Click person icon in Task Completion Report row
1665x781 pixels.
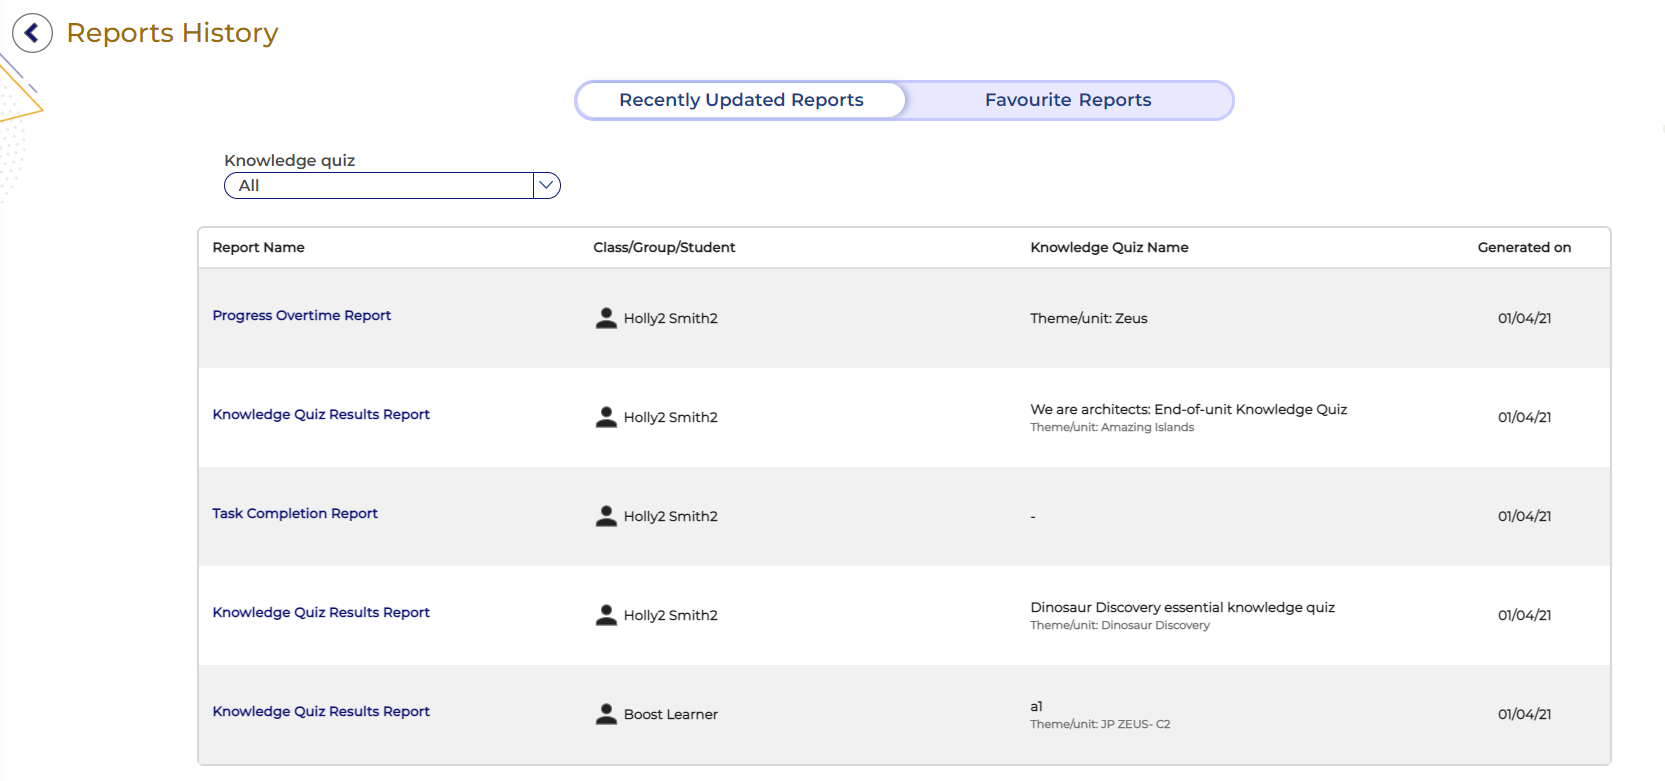point(606,516)
